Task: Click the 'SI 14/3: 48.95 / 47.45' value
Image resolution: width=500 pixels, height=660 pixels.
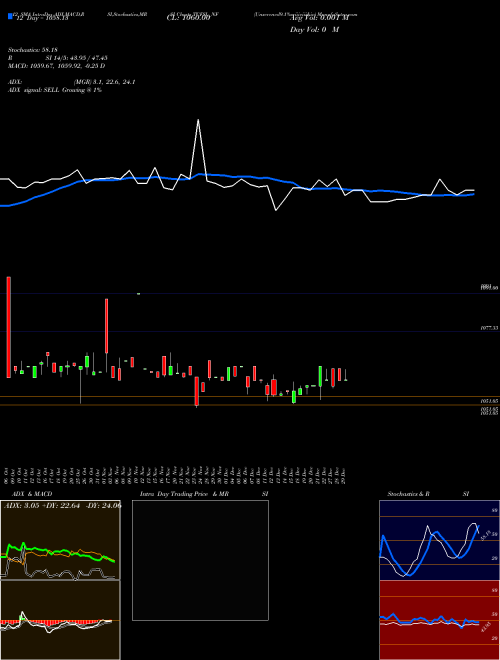Action: pos(76,58)
